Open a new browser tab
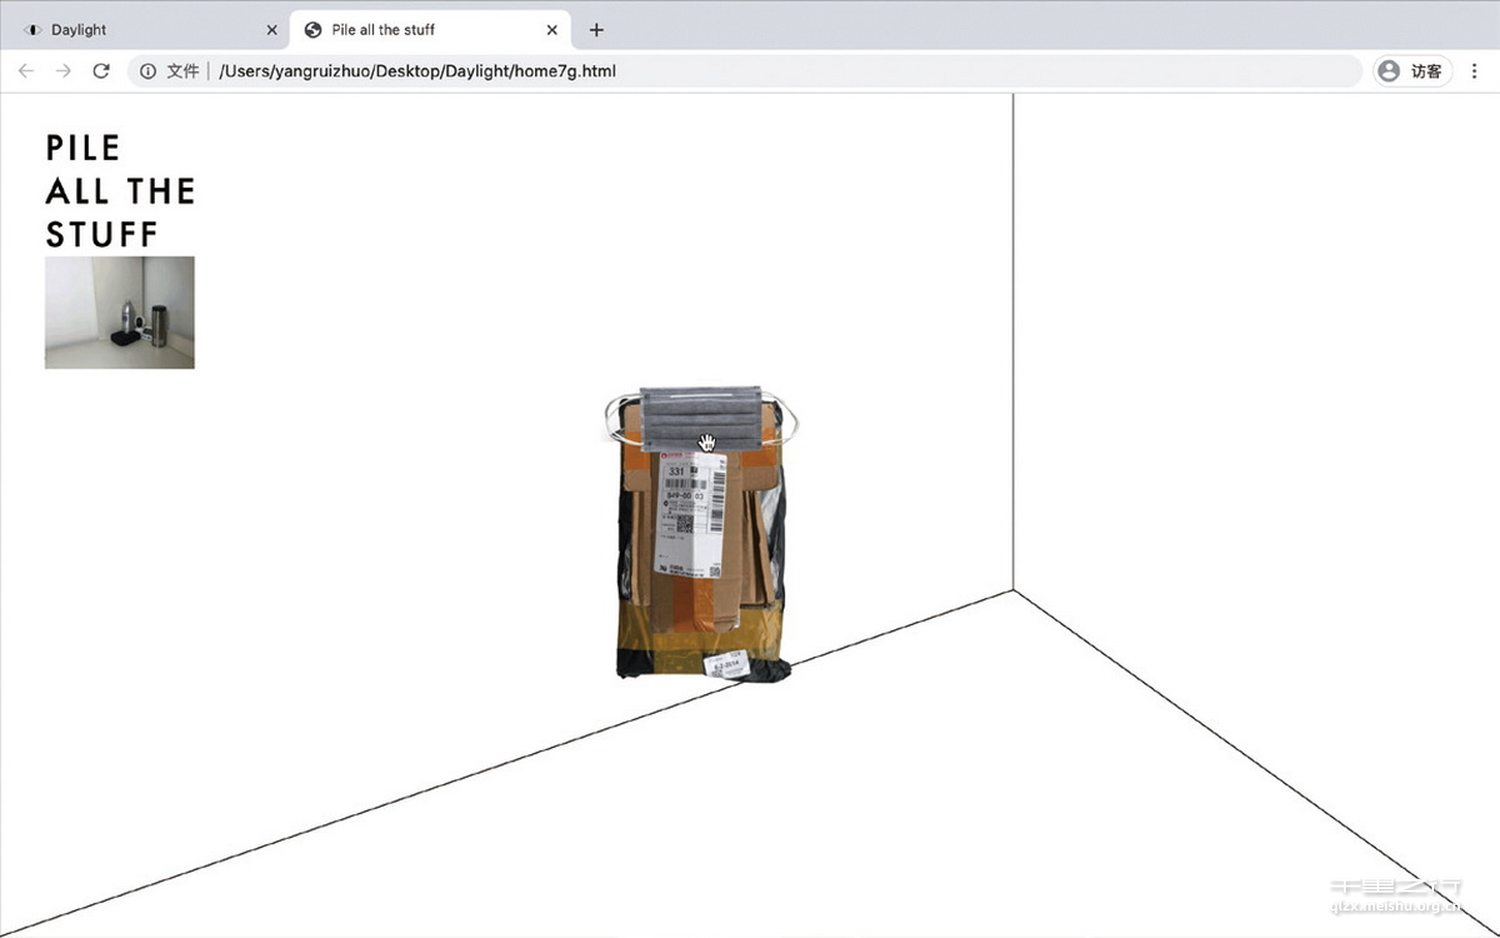This screenshot has width=1500, height=938. pos(596,30)
